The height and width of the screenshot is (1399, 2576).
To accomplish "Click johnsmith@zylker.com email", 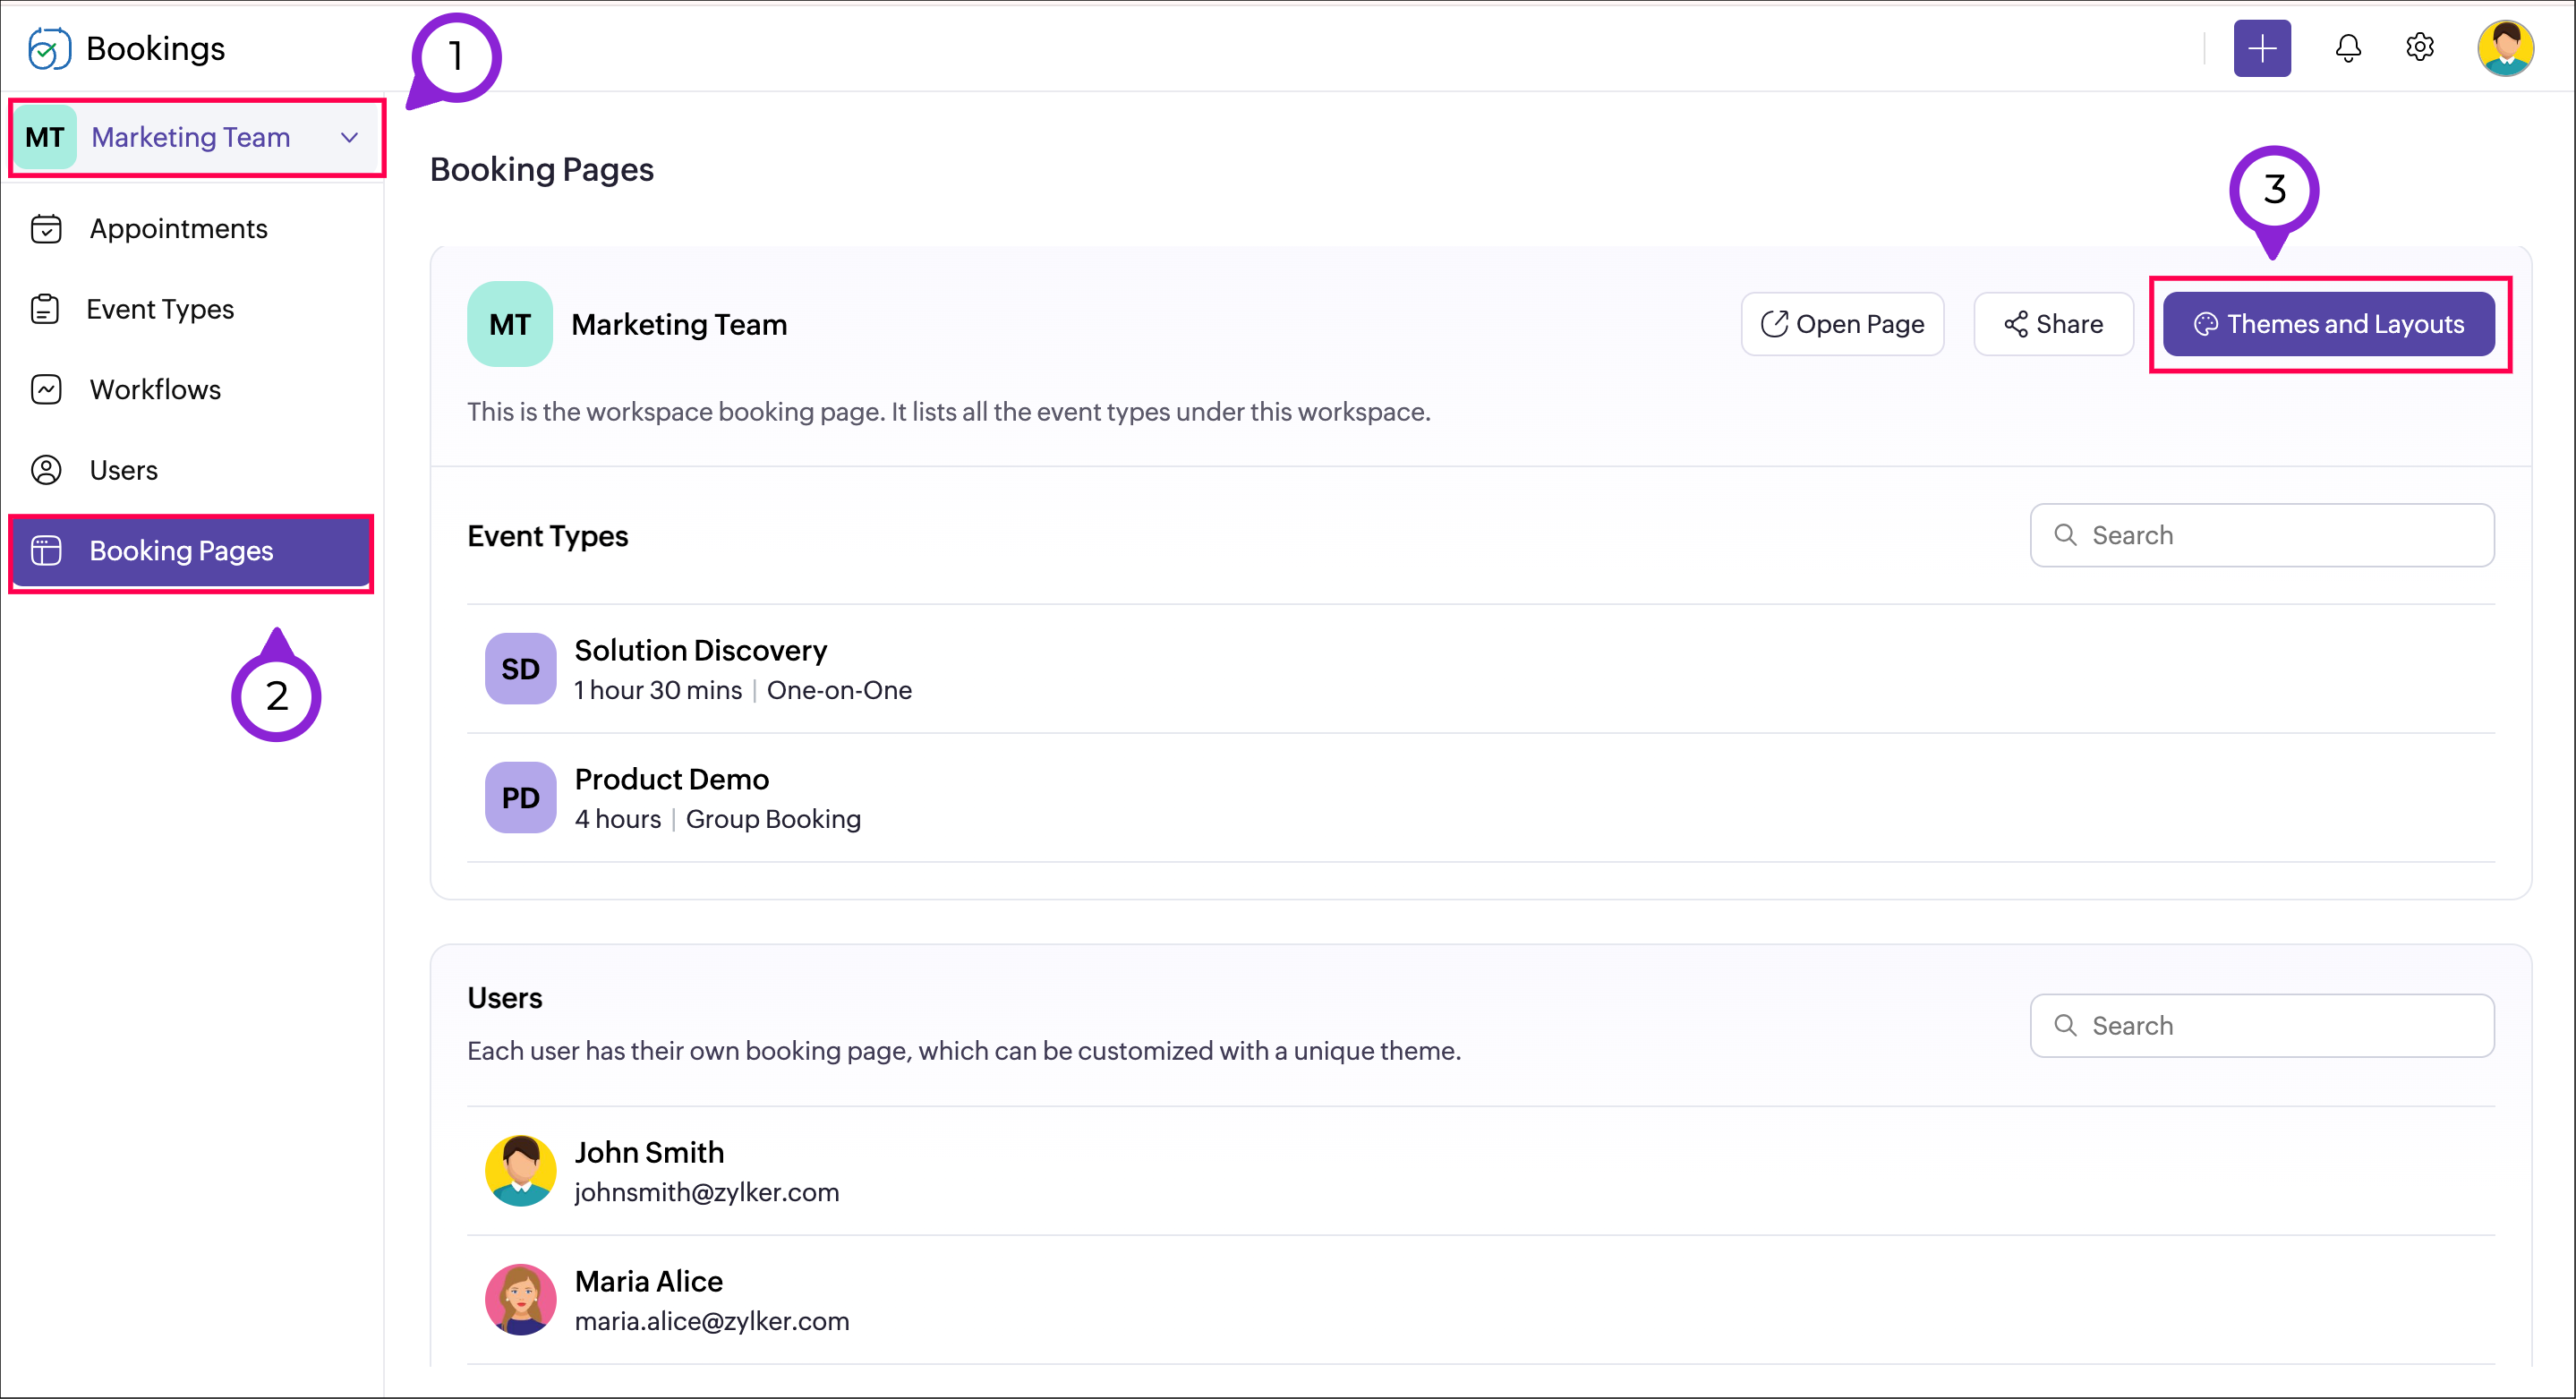I will [706, 1192].
